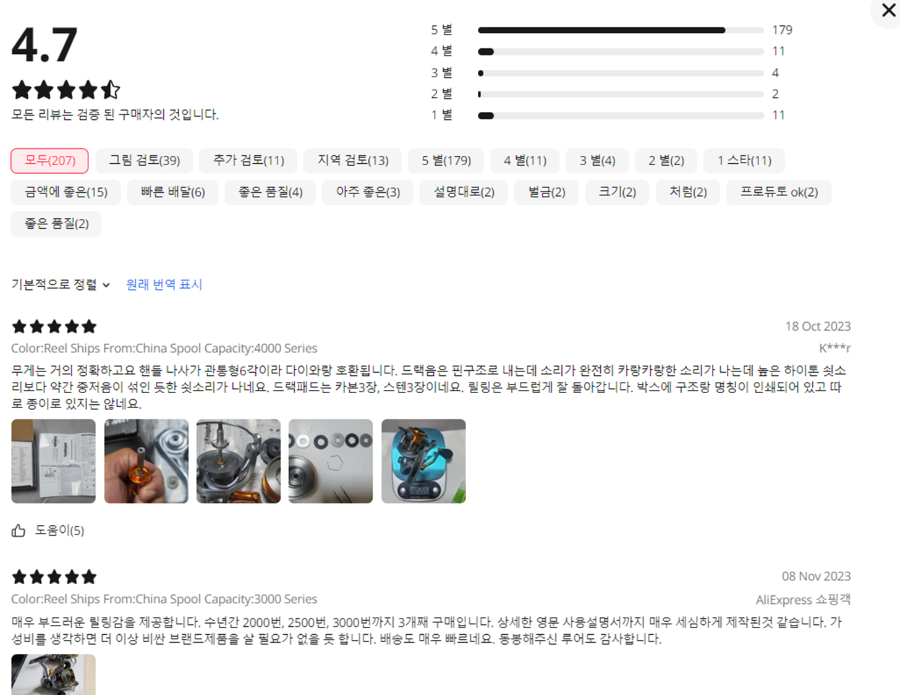Click the overall star rating icons
This screenshot has height=695, width=900.
coord(66,90)
